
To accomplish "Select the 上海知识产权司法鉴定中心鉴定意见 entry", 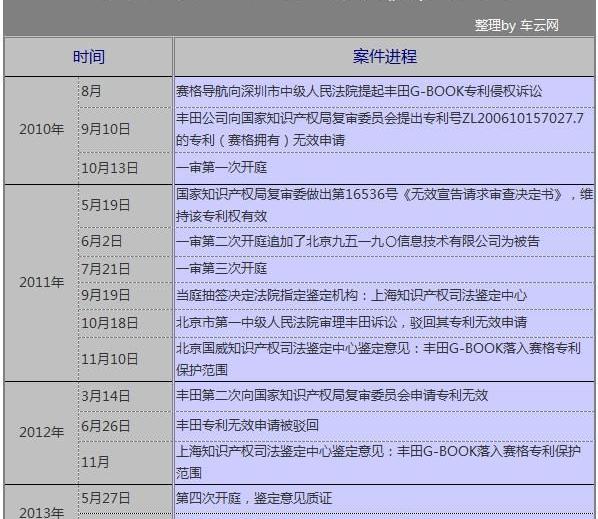I will 384,463.
